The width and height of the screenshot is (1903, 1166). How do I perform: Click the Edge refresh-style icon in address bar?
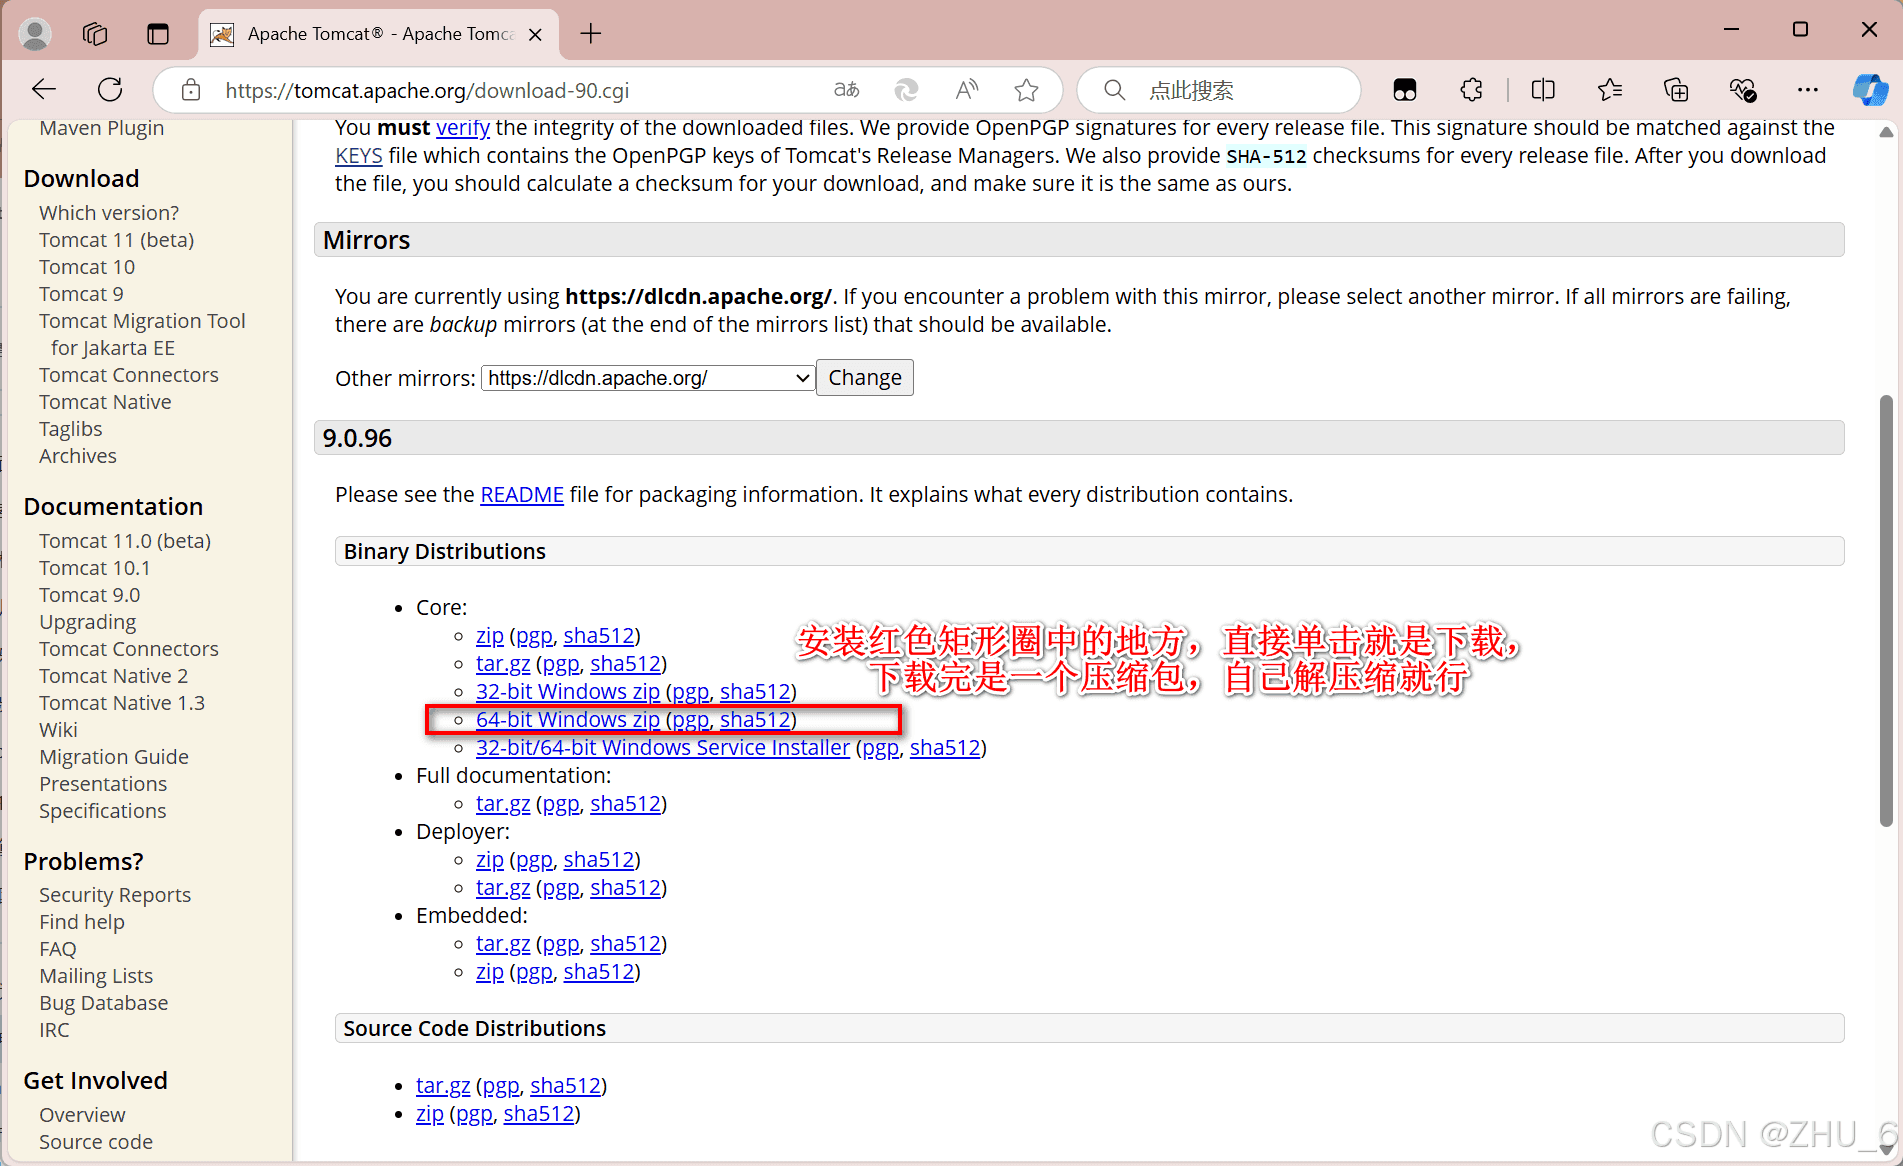[906, 91]
